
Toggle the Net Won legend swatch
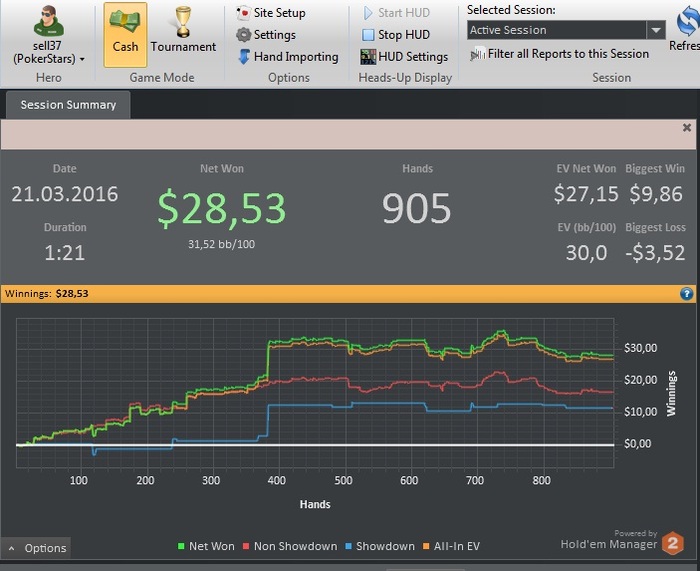click(181, 546)
